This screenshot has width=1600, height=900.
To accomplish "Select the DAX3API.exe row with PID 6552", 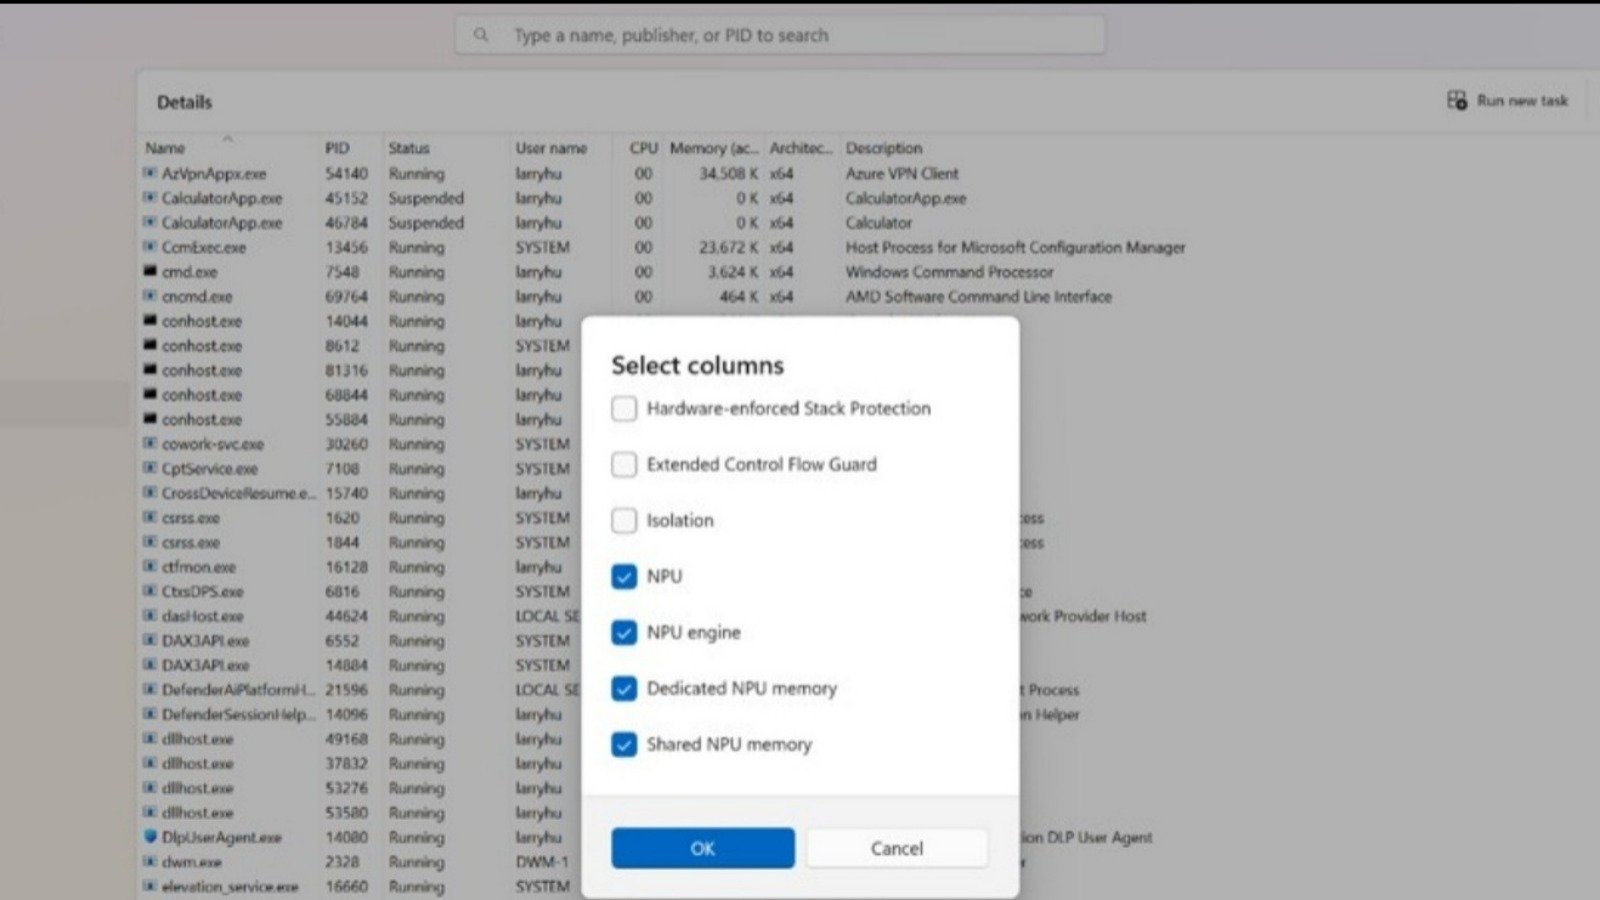I will (x=360, y=640).
